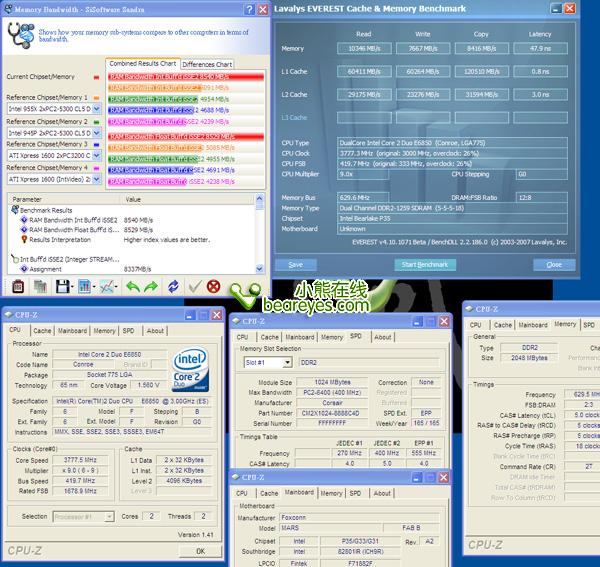Open the Reference Chipset/Memory 1 dropdown
The width and height of the screenshot is (600, 567).
96,109
